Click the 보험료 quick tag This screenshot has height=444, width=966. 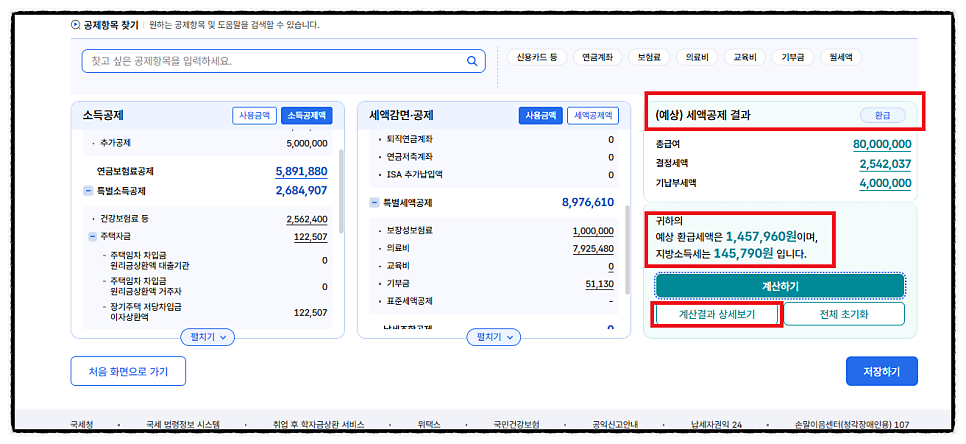click(649, 57)
